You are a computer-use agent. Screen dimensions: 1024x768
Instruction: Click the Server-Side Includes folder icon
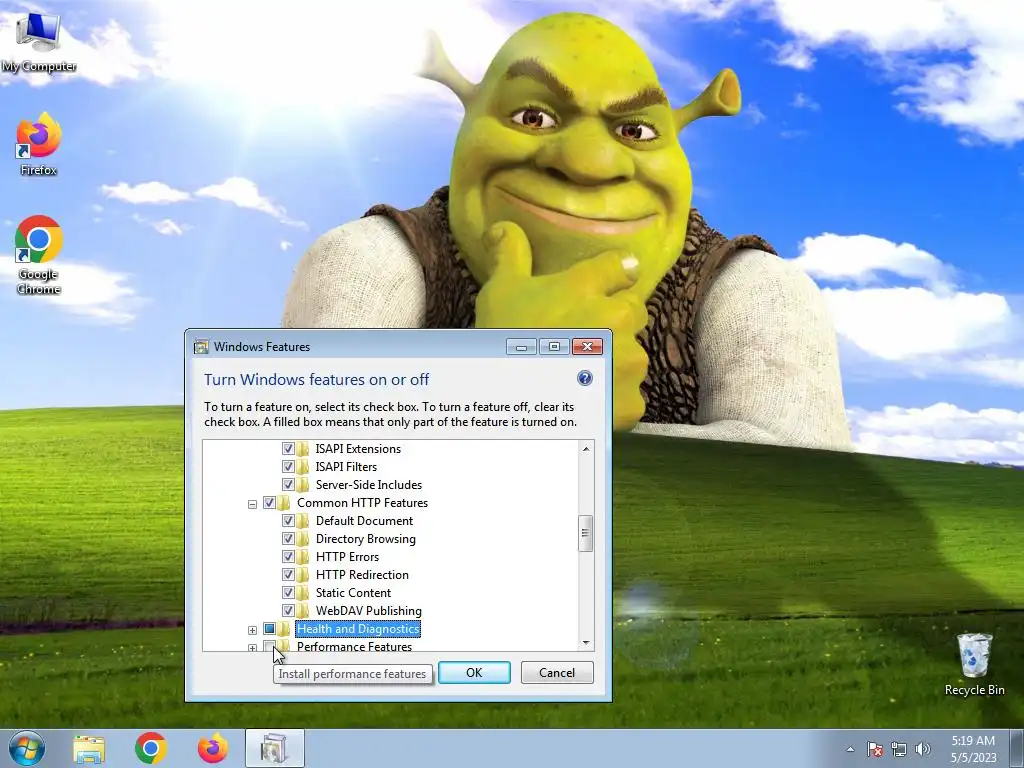pos(303,485)
